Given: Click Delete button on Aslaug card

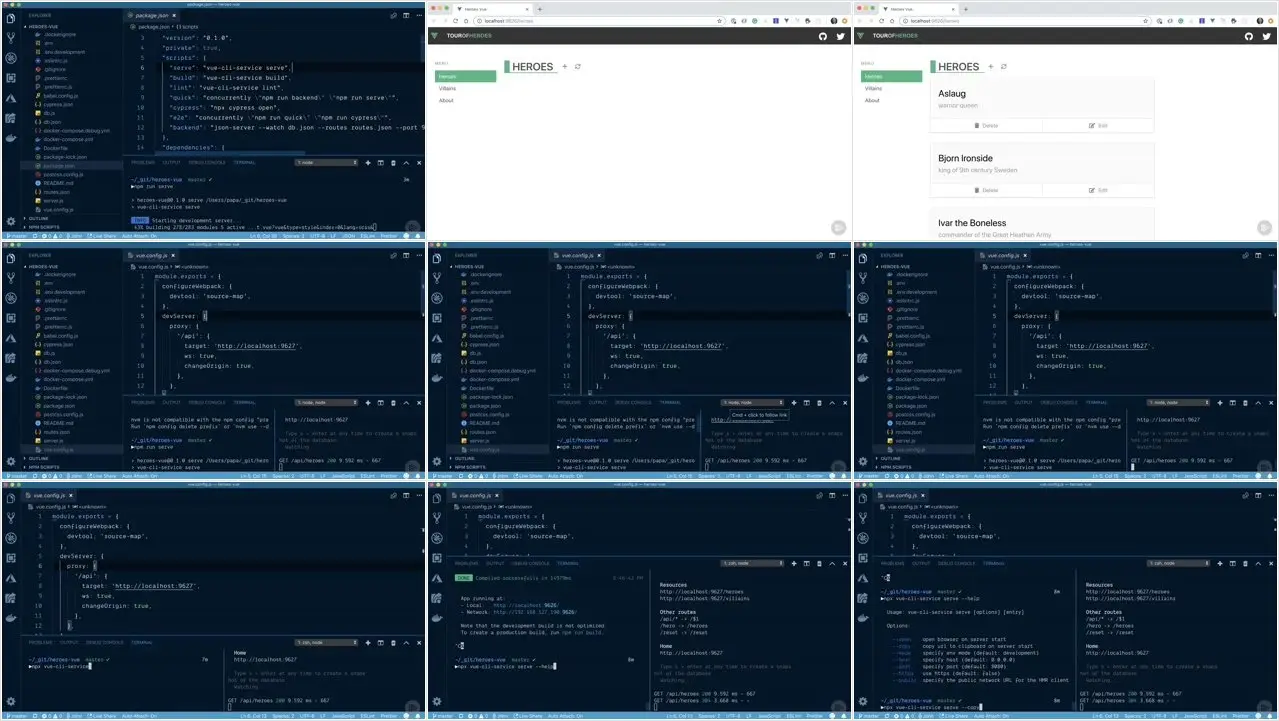Looking at the screenshot, I should click(x=986, y=125).
